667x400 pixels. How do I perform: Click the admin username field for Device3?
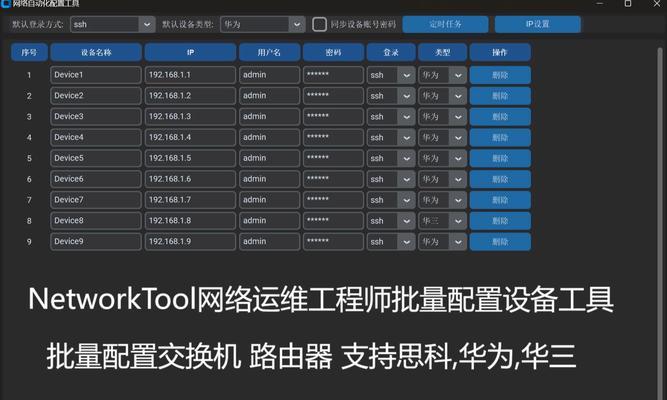(x=269, y=117)
